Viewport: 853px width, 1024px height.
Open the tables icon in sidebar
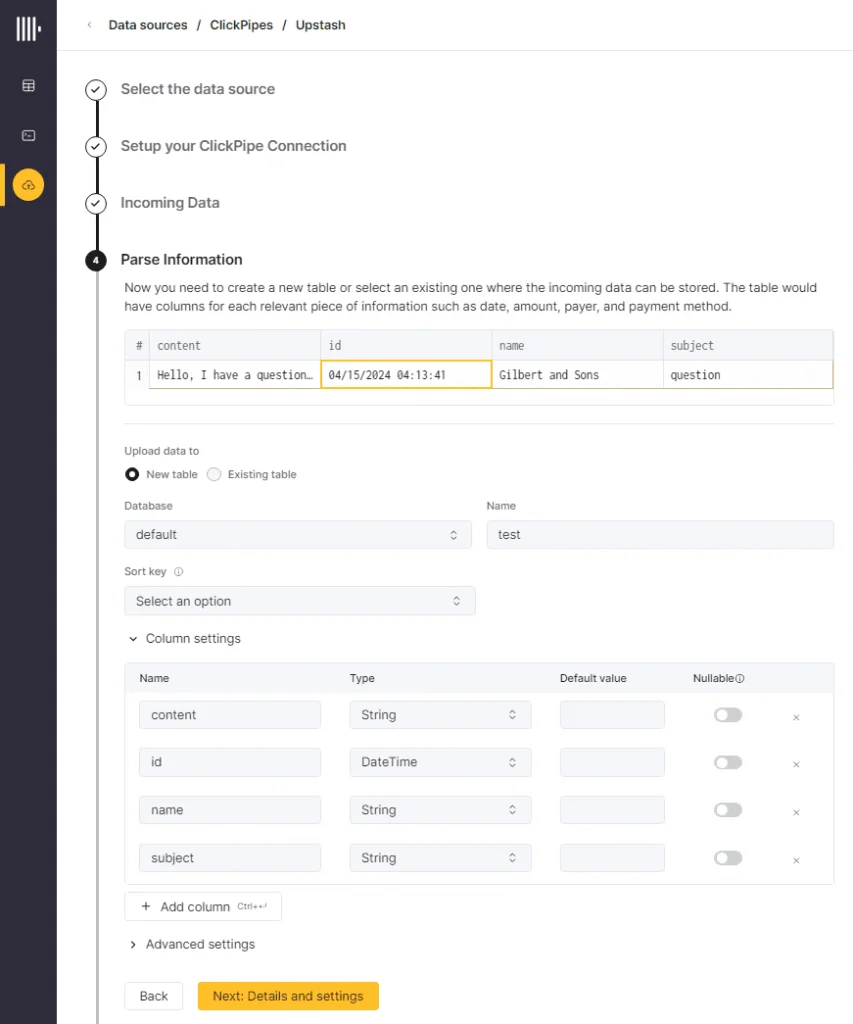click(28, 86)
